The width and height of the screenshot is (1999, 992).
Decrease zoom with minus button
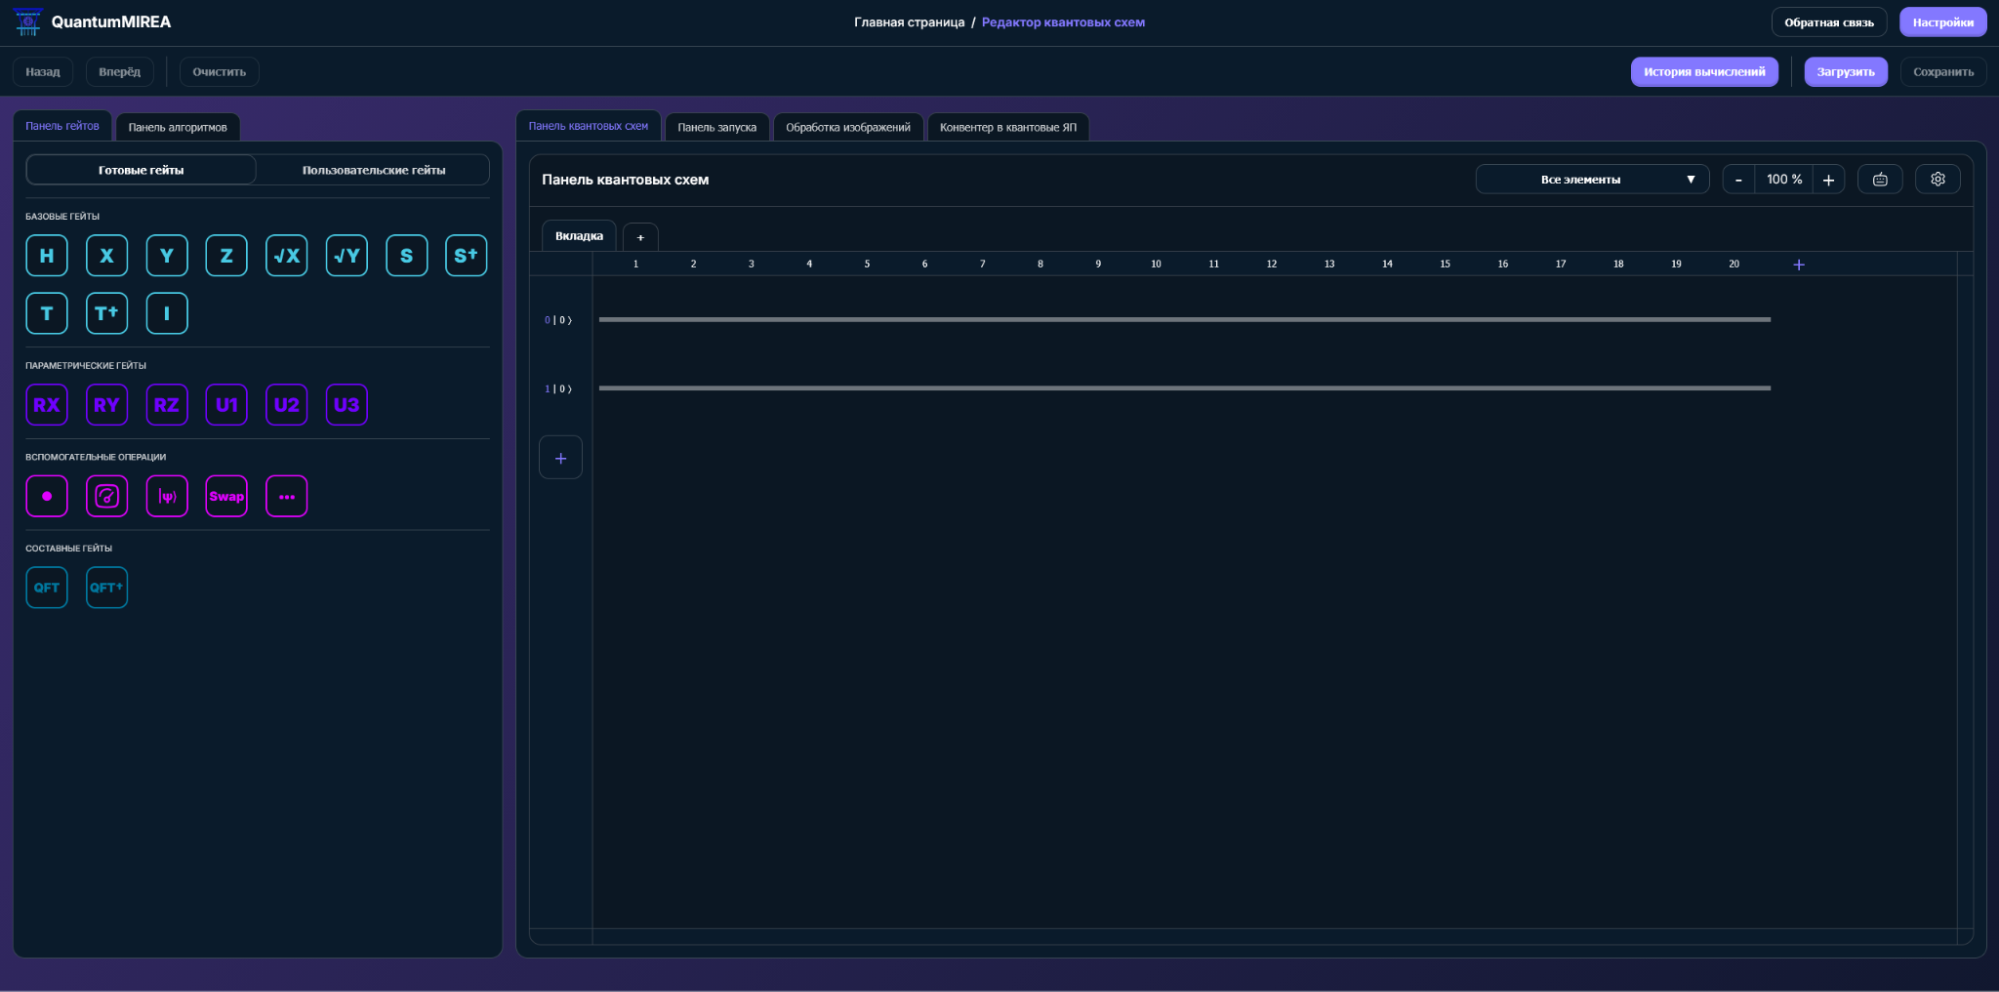pyautogui.click(x=1739, y=179)
